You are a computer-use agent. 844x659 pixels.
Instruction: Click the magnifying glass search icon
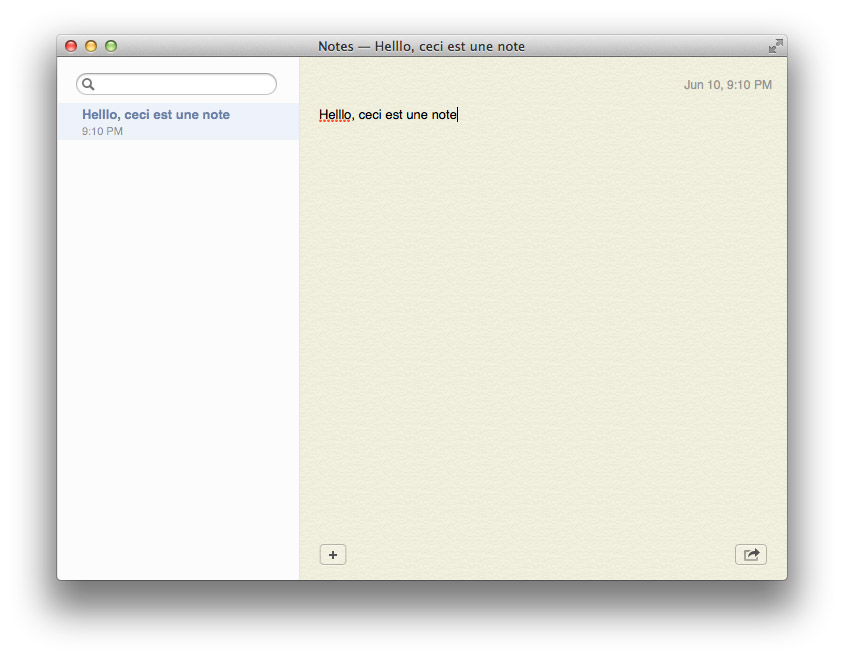[88, 84]
